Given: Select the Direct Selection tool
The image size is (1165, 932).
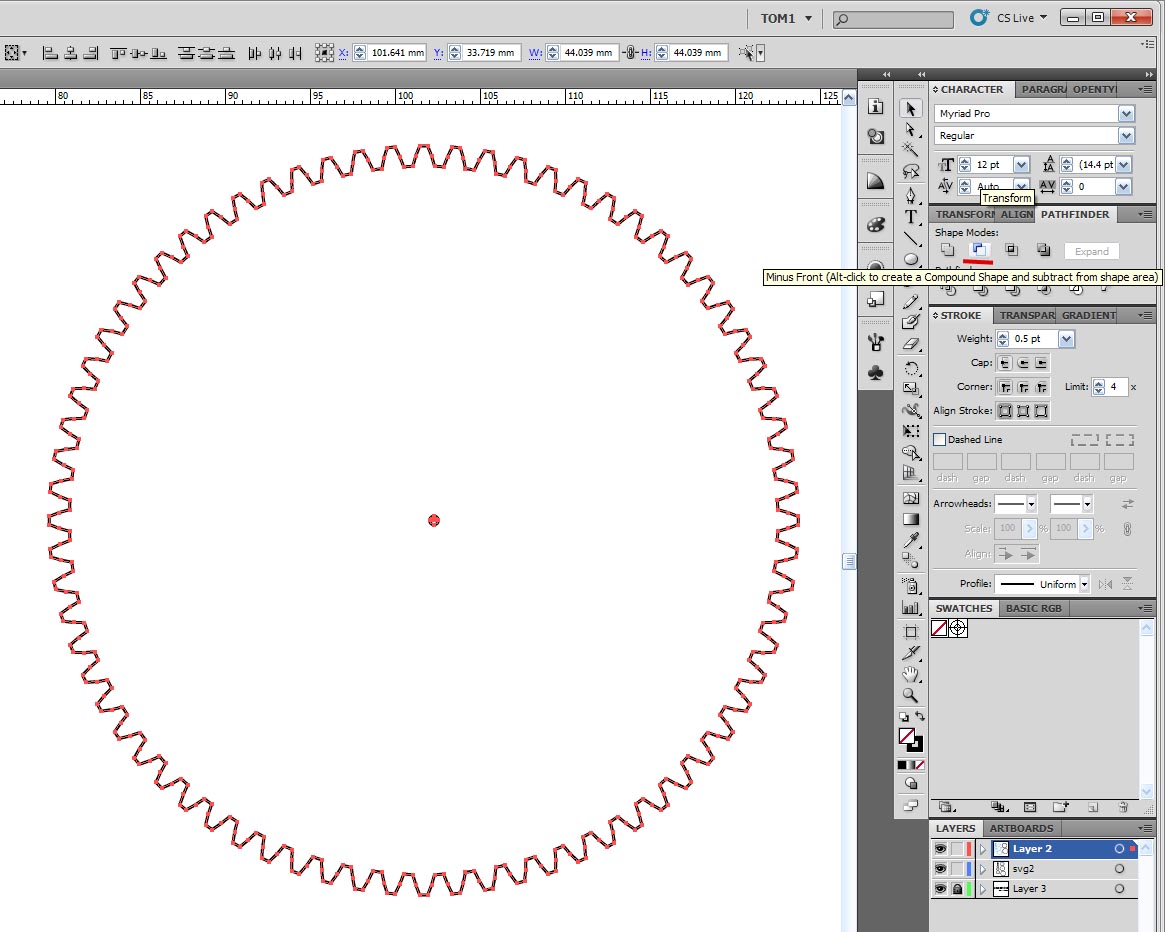Looking at the screenshot, I should (910, 129).
